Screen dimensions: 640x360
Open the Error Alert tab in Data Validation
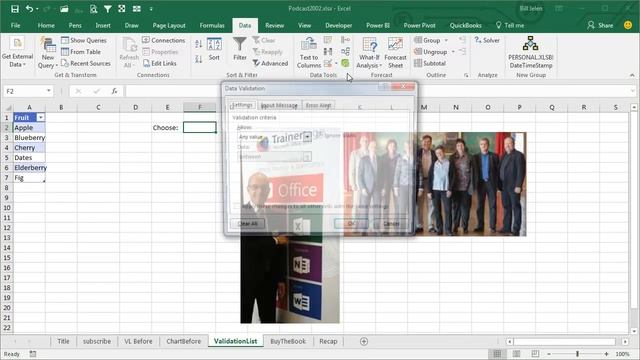click(x=318, y=105)
